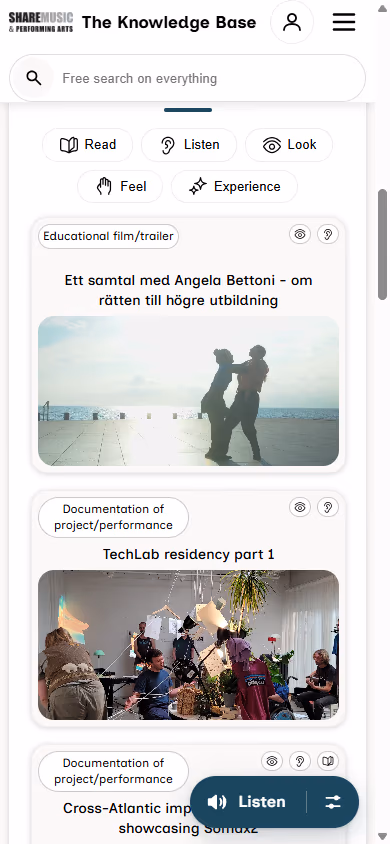Image resolution: width=390 pixels, height=844 pixels.
Task: Click the ear icon on the Angela Bettoni card
Action: pos(328,234)
